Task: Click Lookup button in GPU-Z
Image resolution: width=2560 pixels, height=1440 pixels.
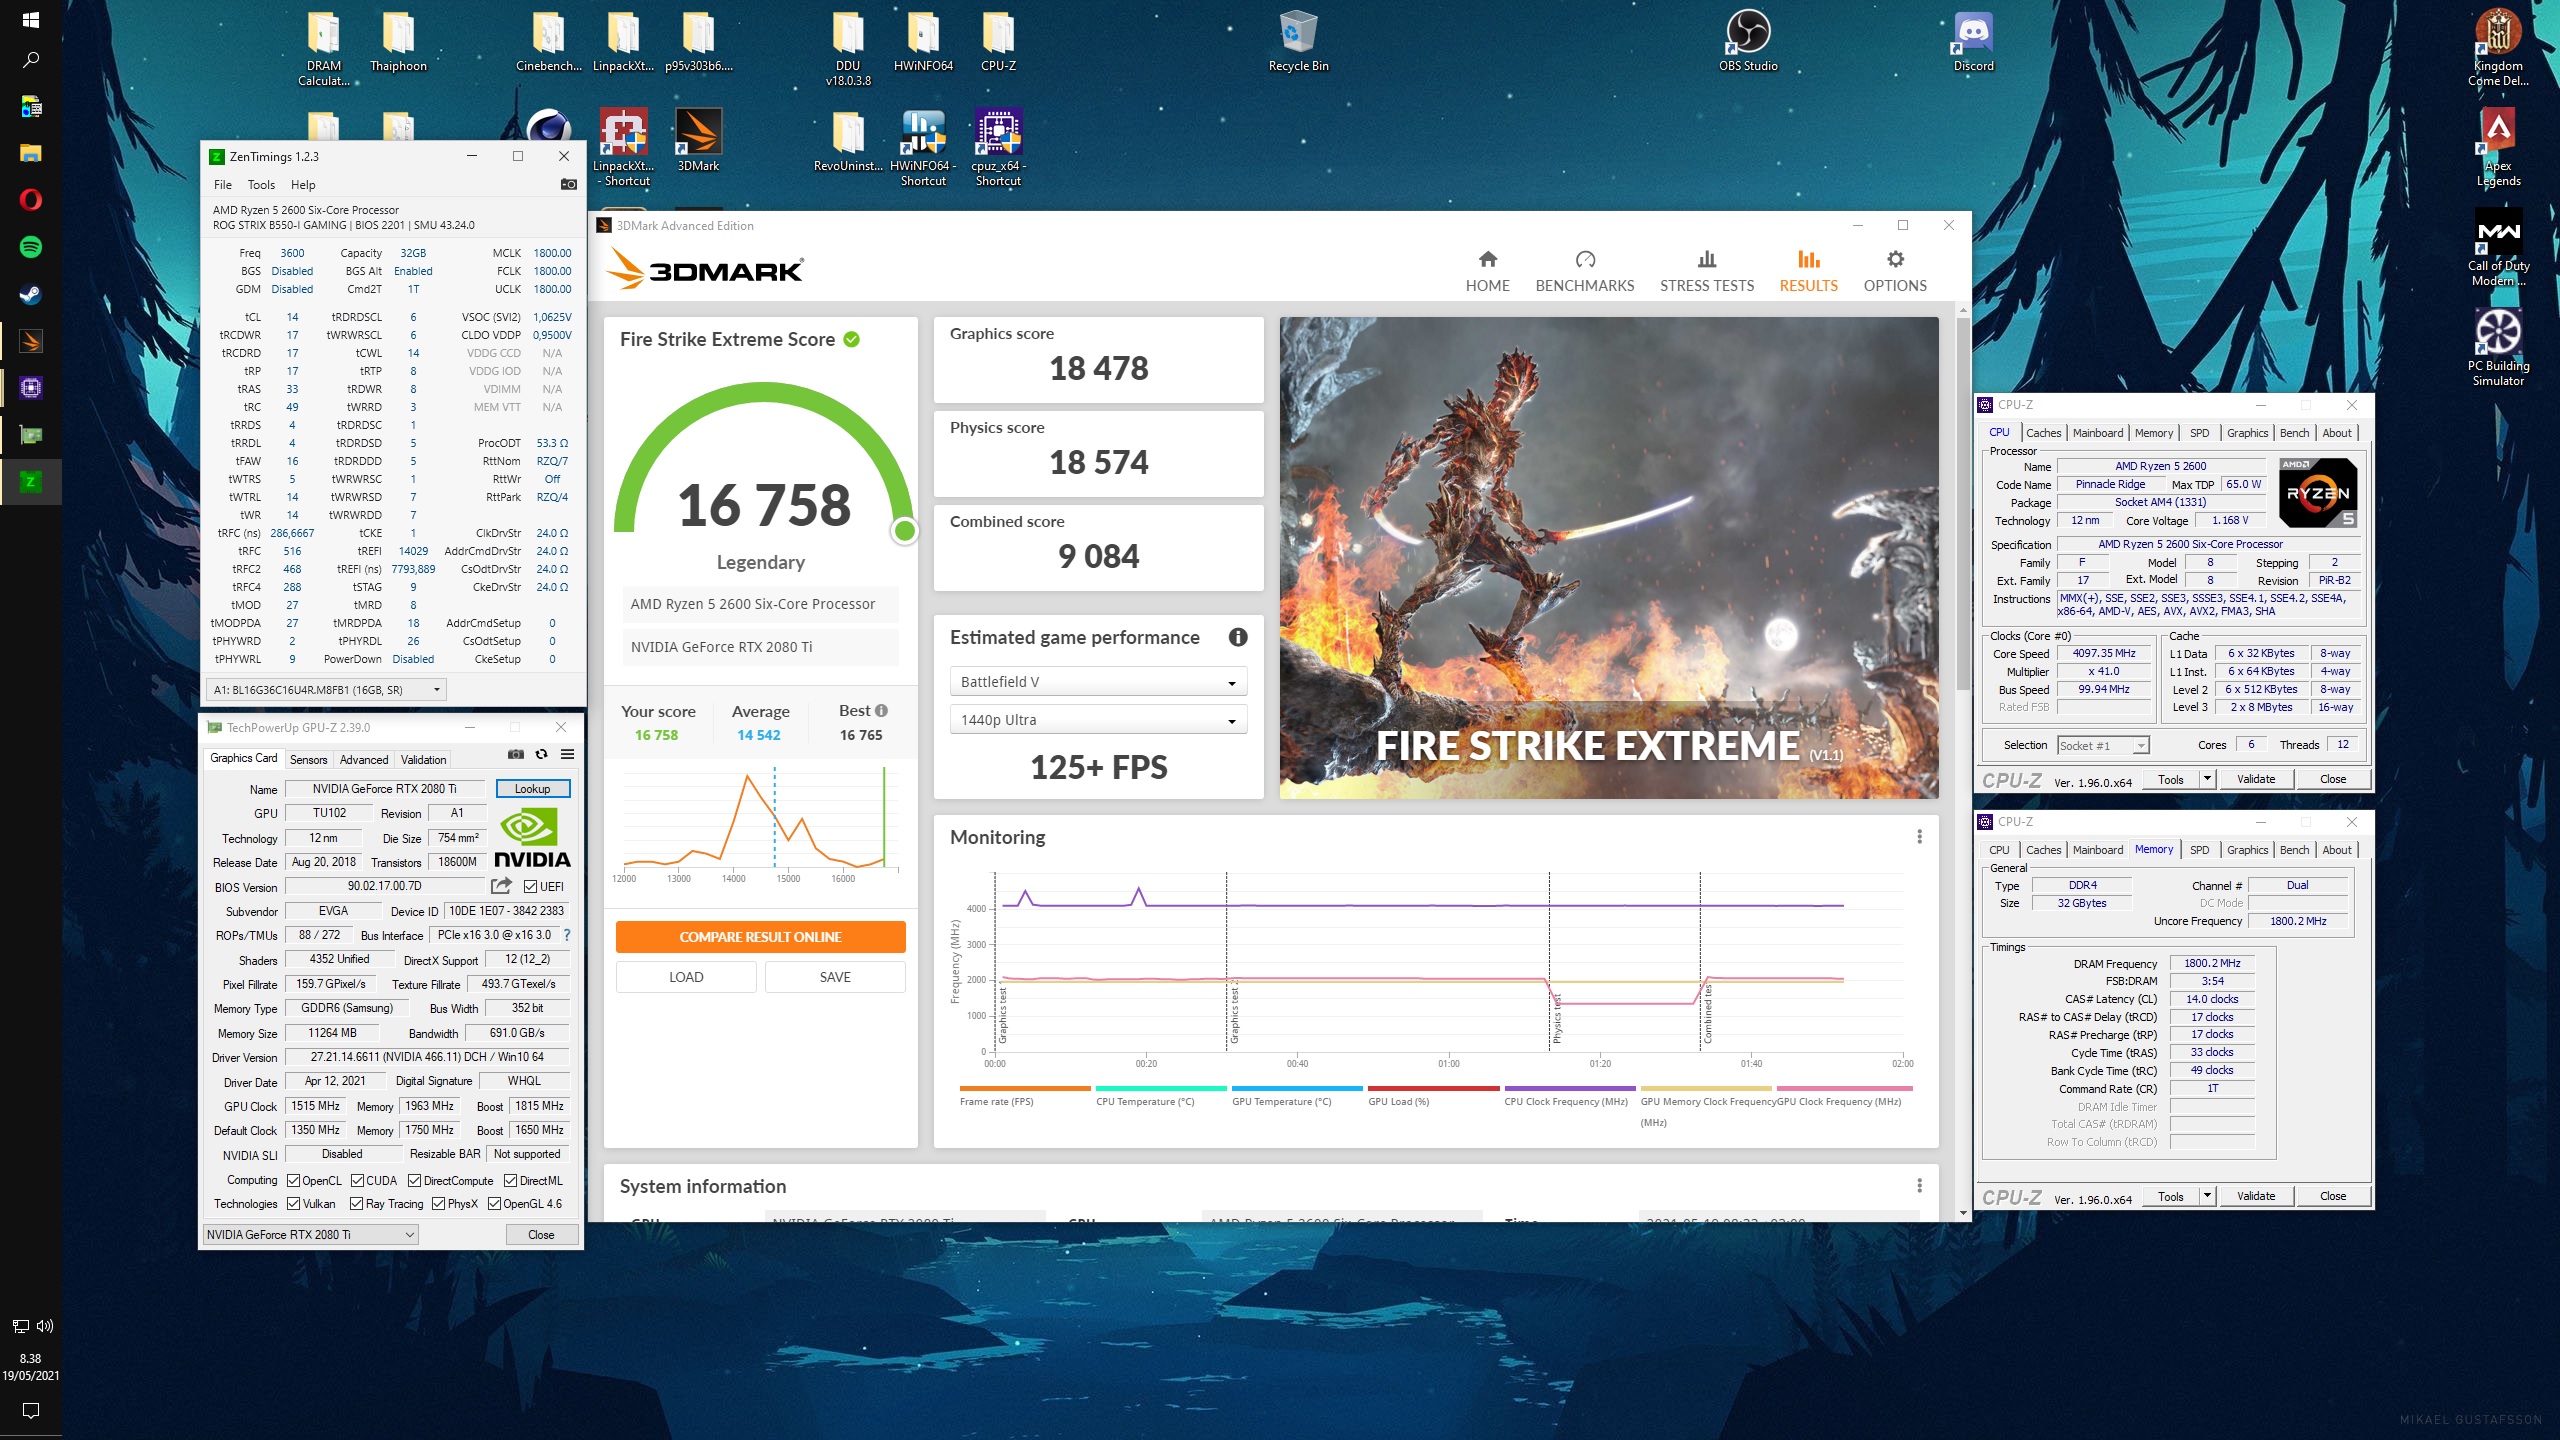Action: pos(533,788)
